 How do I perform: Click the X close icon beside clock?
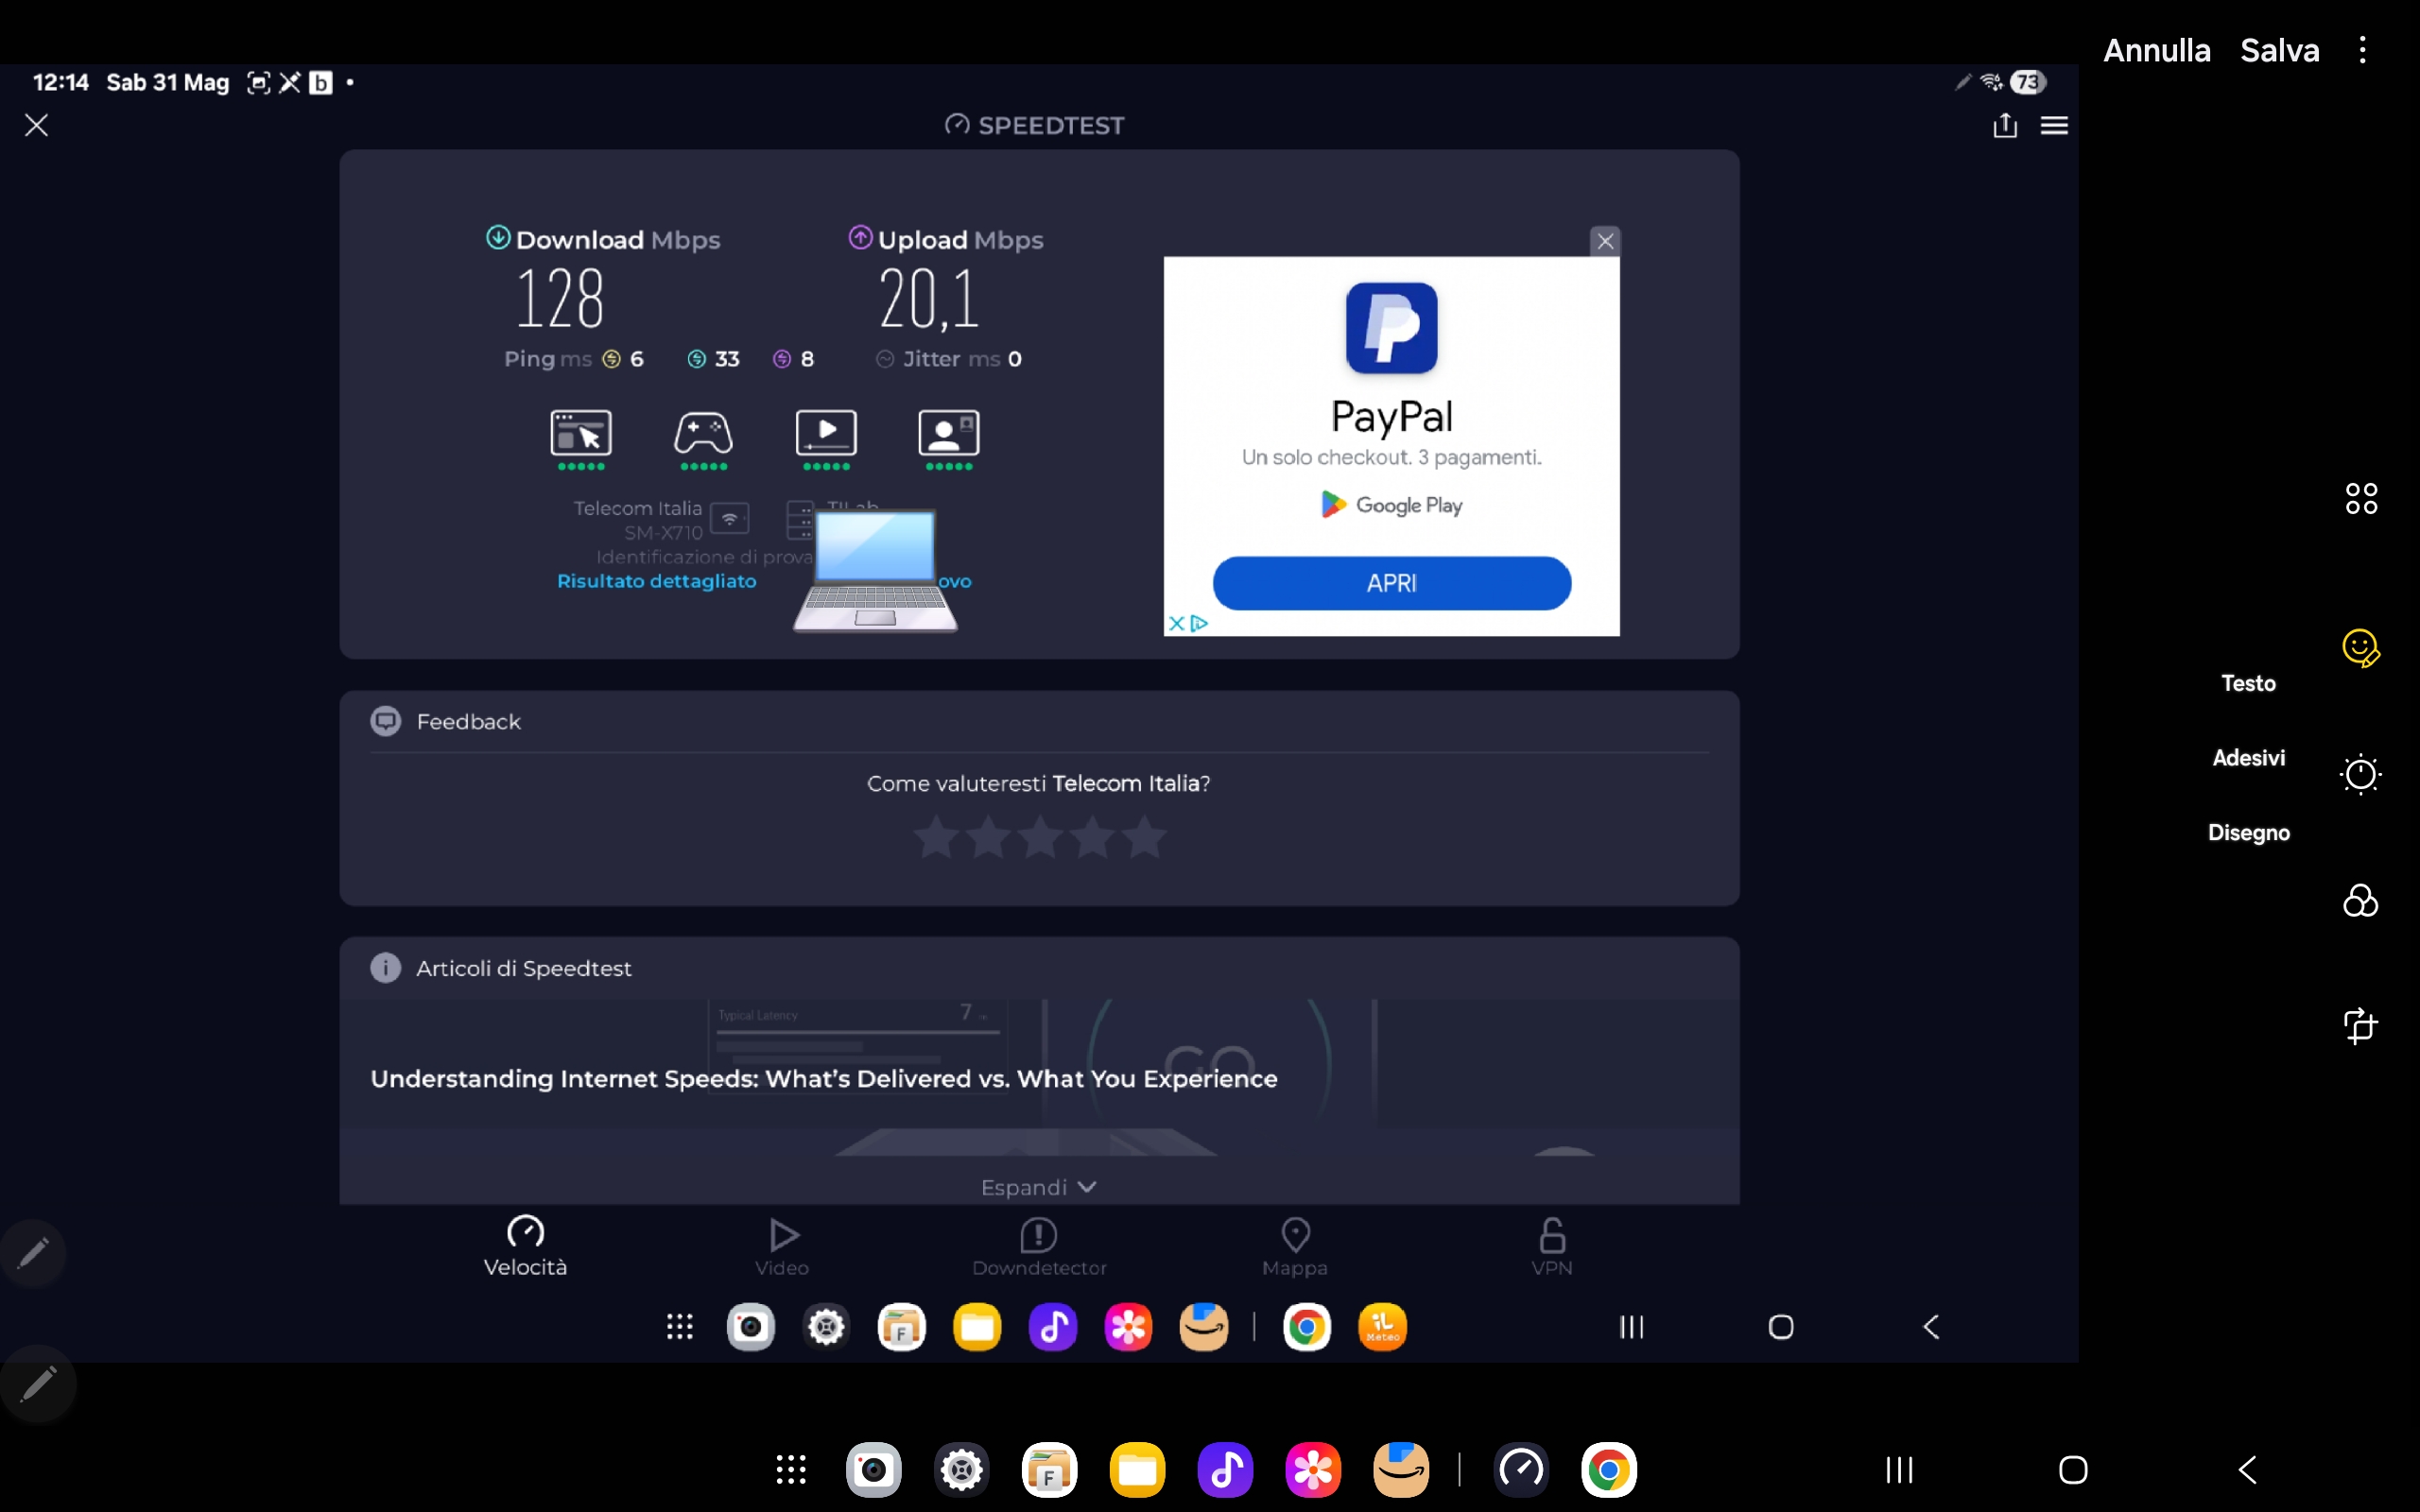point(37,125)
